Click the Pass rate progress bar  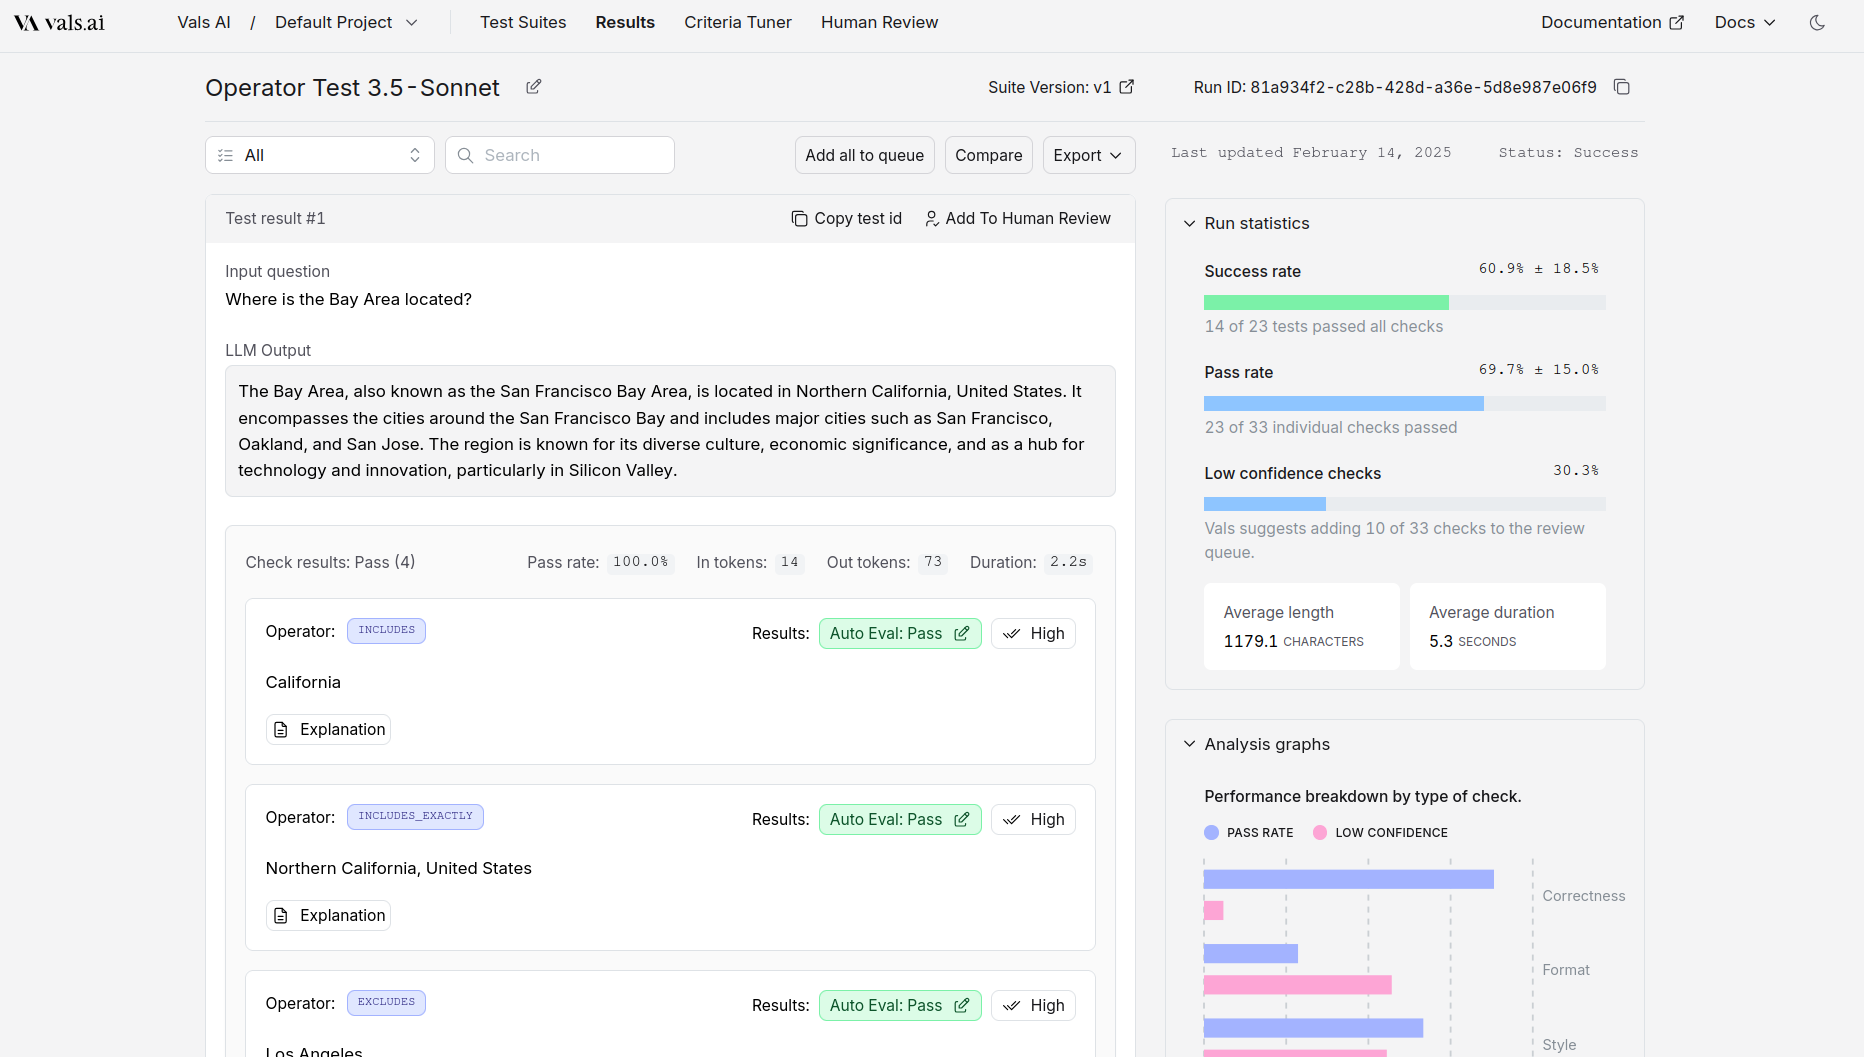1405,403
